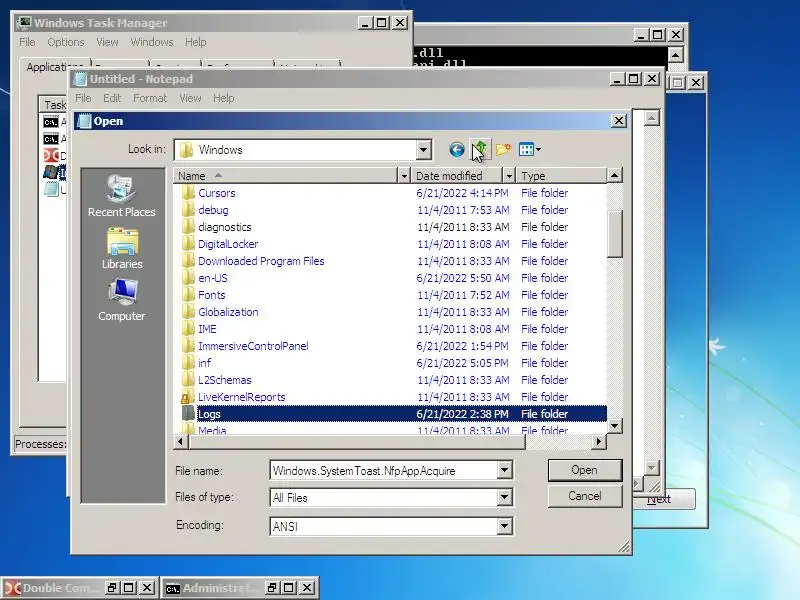Go back using the blue back arrow icon
800x600 pixels.
tap(457, 149)
